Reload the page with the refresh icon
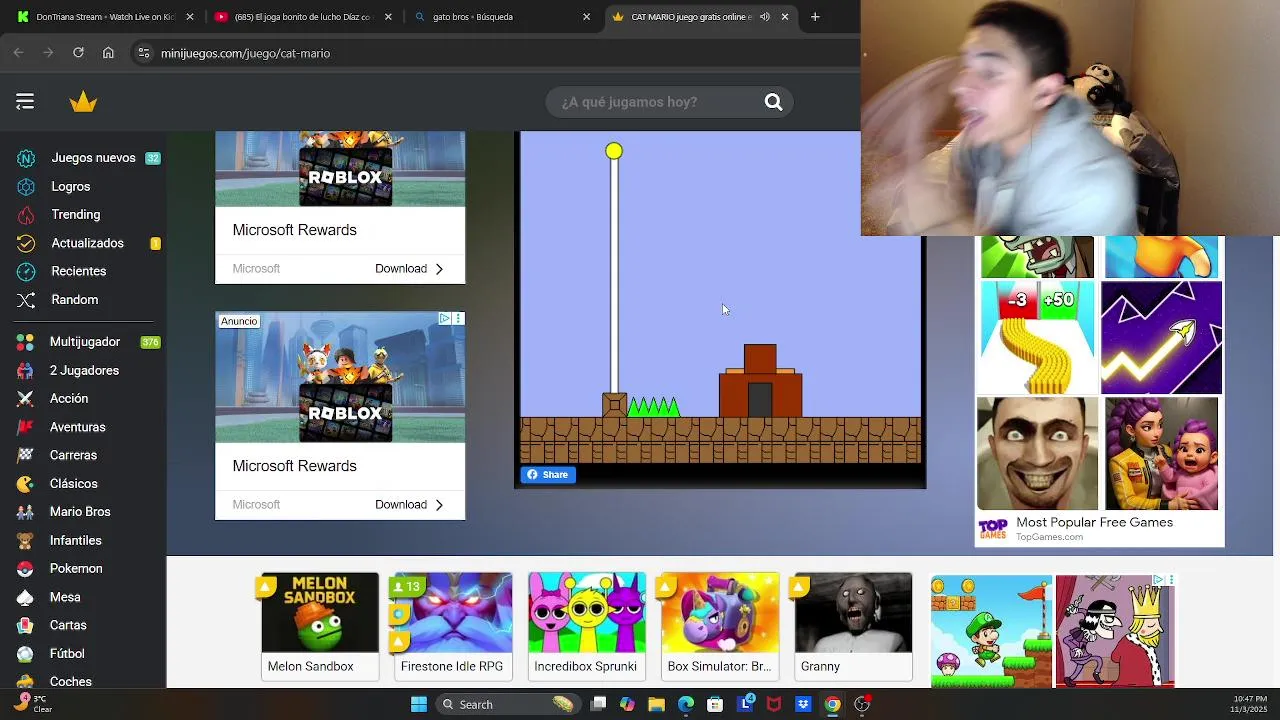The height and width of the screenshot is (720, 1280). point(78,53)
